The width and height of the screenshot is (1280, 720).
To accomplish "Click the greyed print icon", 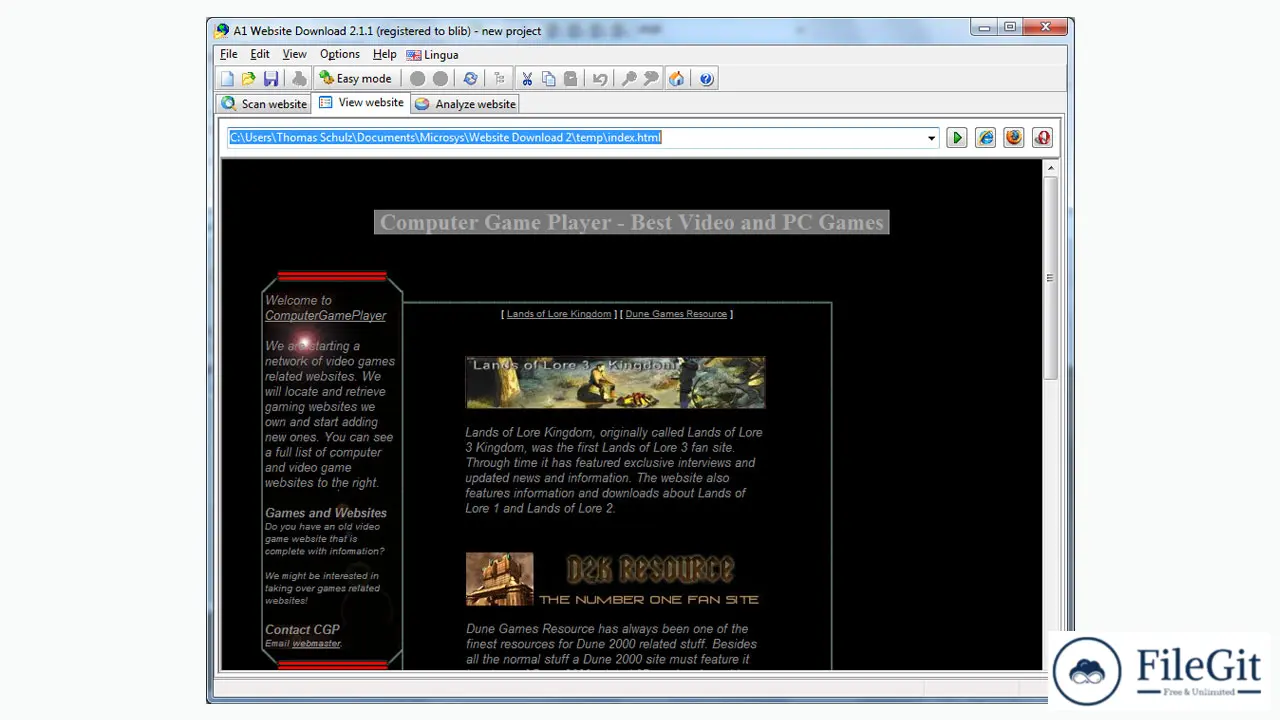I will pyautogui.click(x=298, y=79).
